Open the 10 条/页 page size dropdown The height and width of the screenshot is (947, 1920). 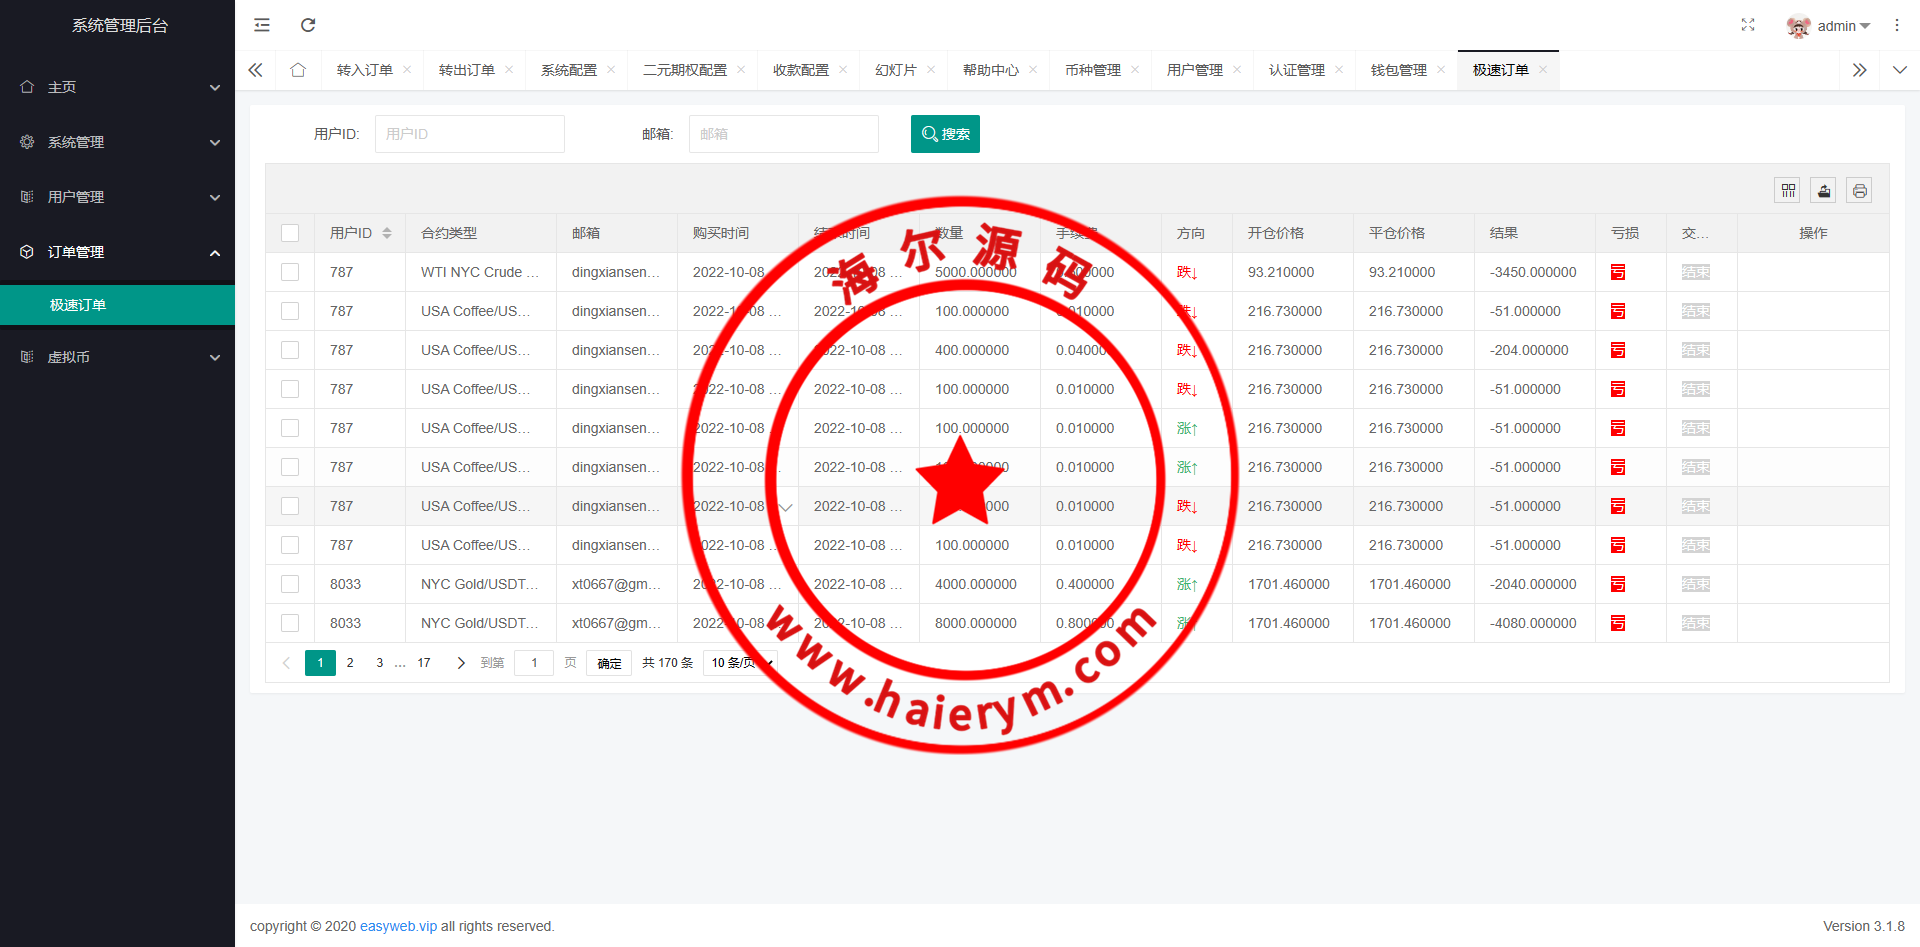[740, 663]
